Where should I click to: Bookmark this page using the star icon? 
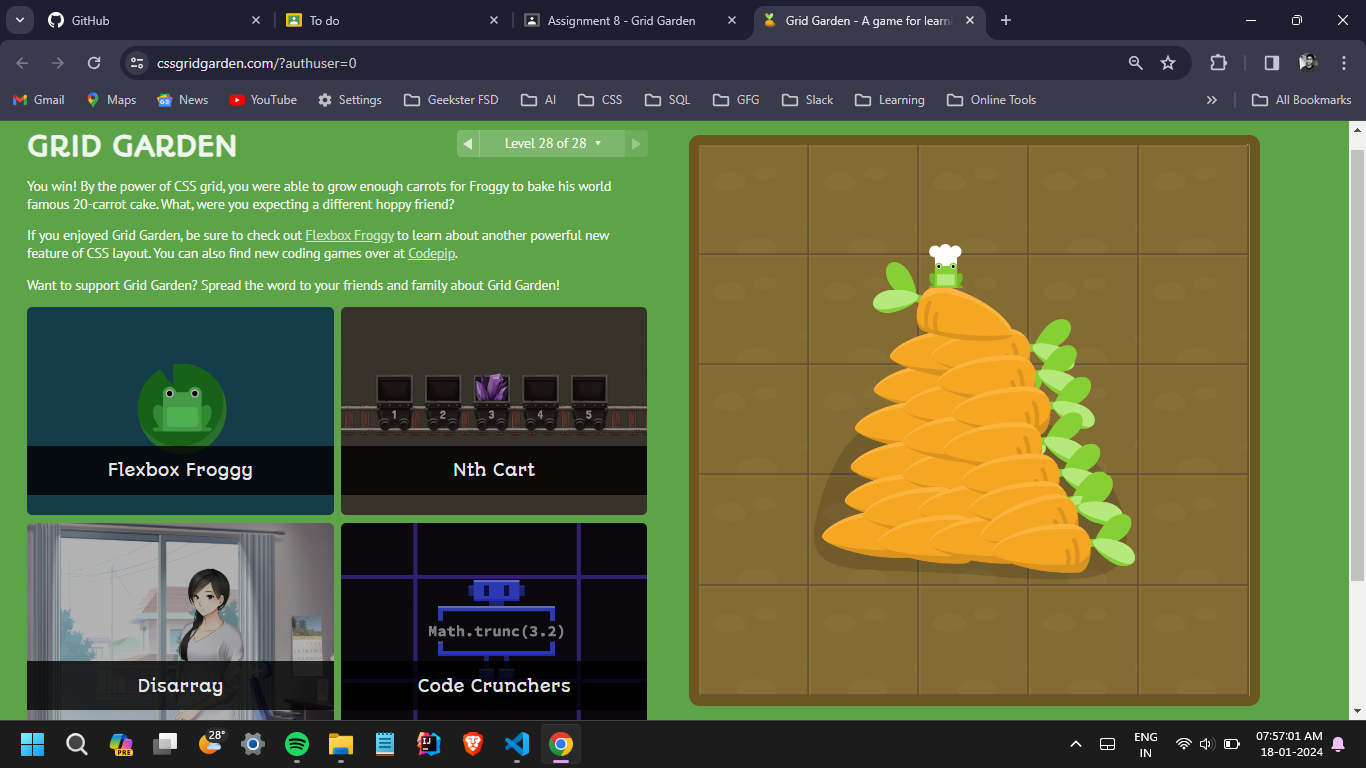click(x=1168, y=62)
